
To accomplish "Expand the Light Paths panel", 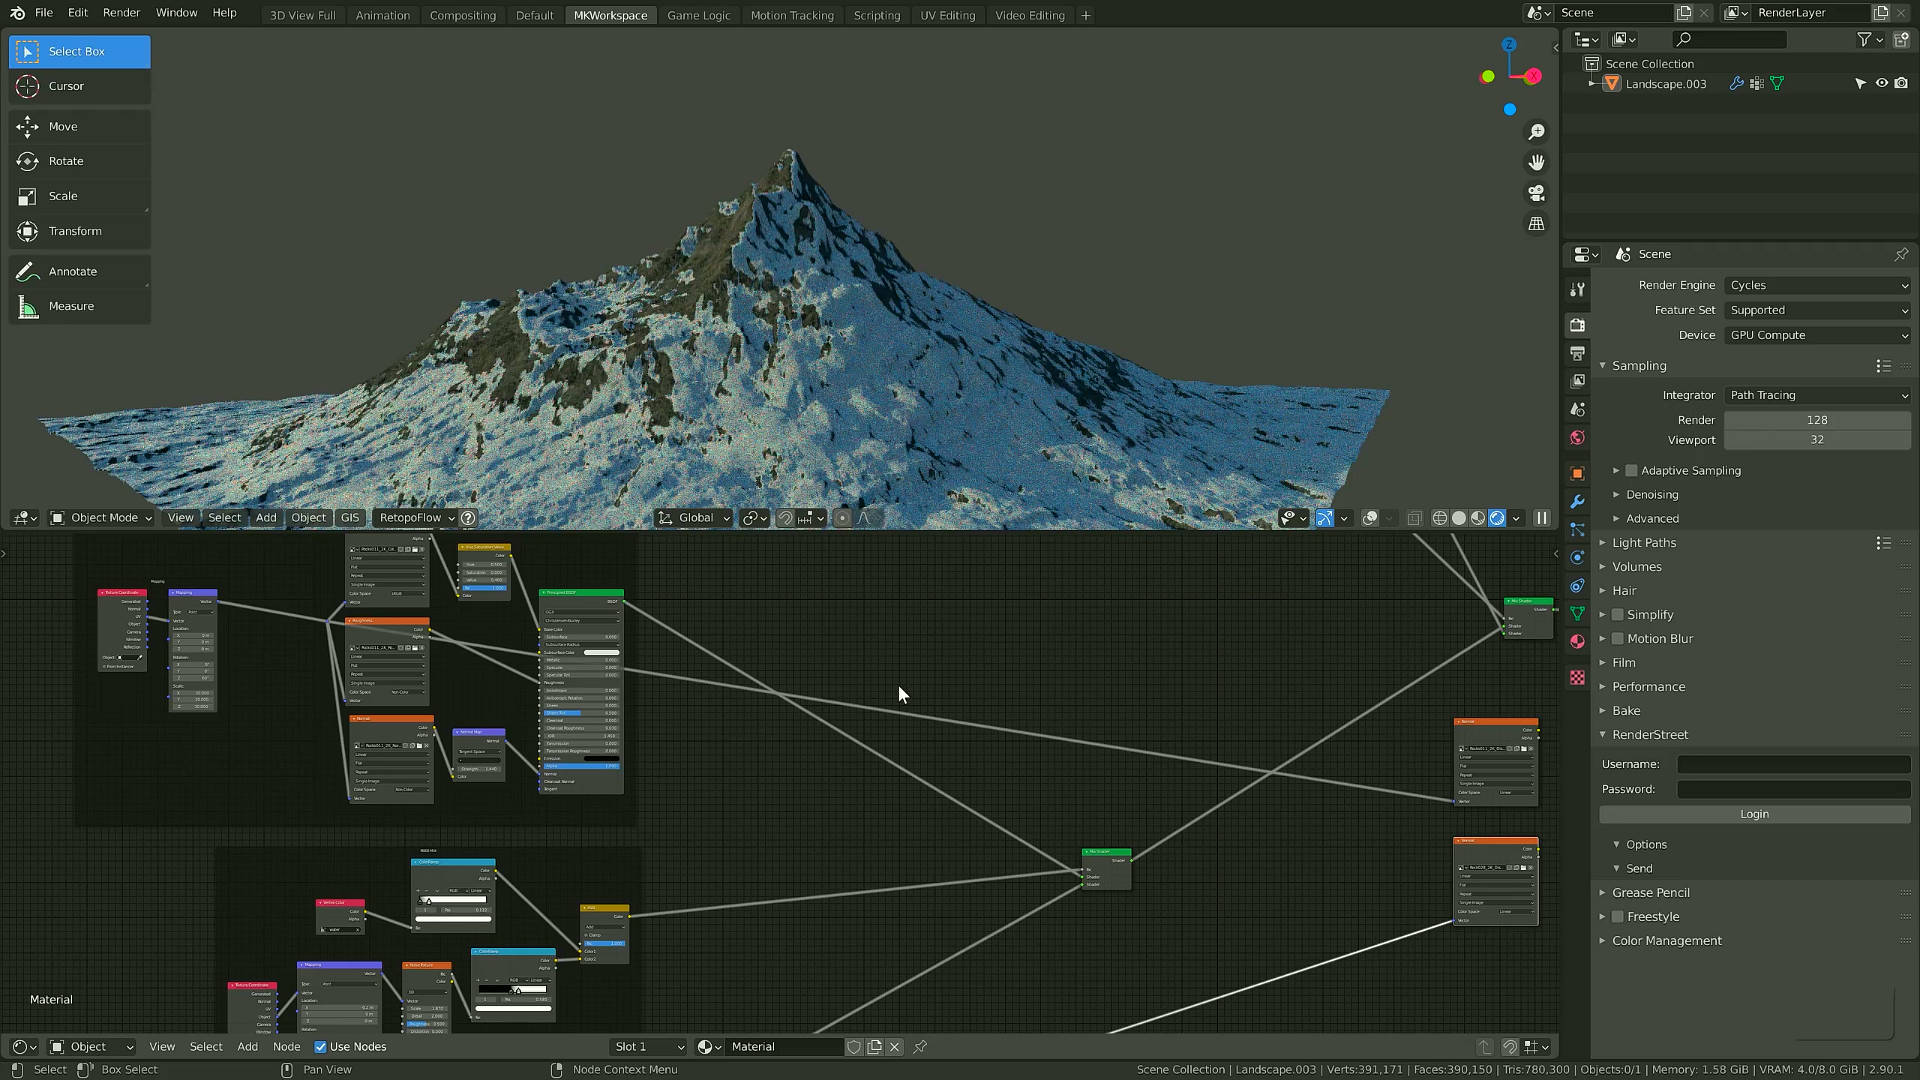I will click(1643, 543).
